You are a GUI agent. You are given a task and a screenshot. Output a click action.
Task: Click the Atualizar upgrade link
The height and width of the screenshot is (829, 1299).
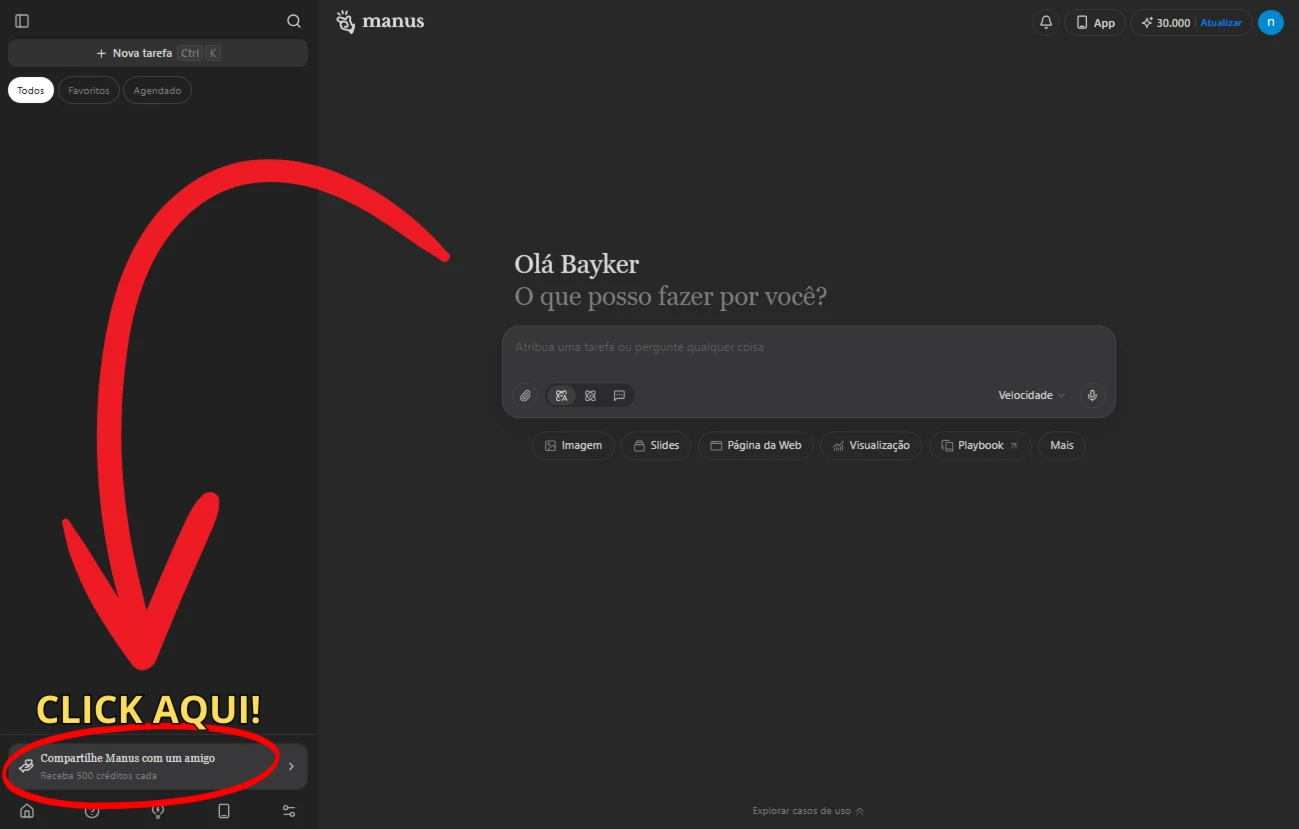pos(1221,23)
